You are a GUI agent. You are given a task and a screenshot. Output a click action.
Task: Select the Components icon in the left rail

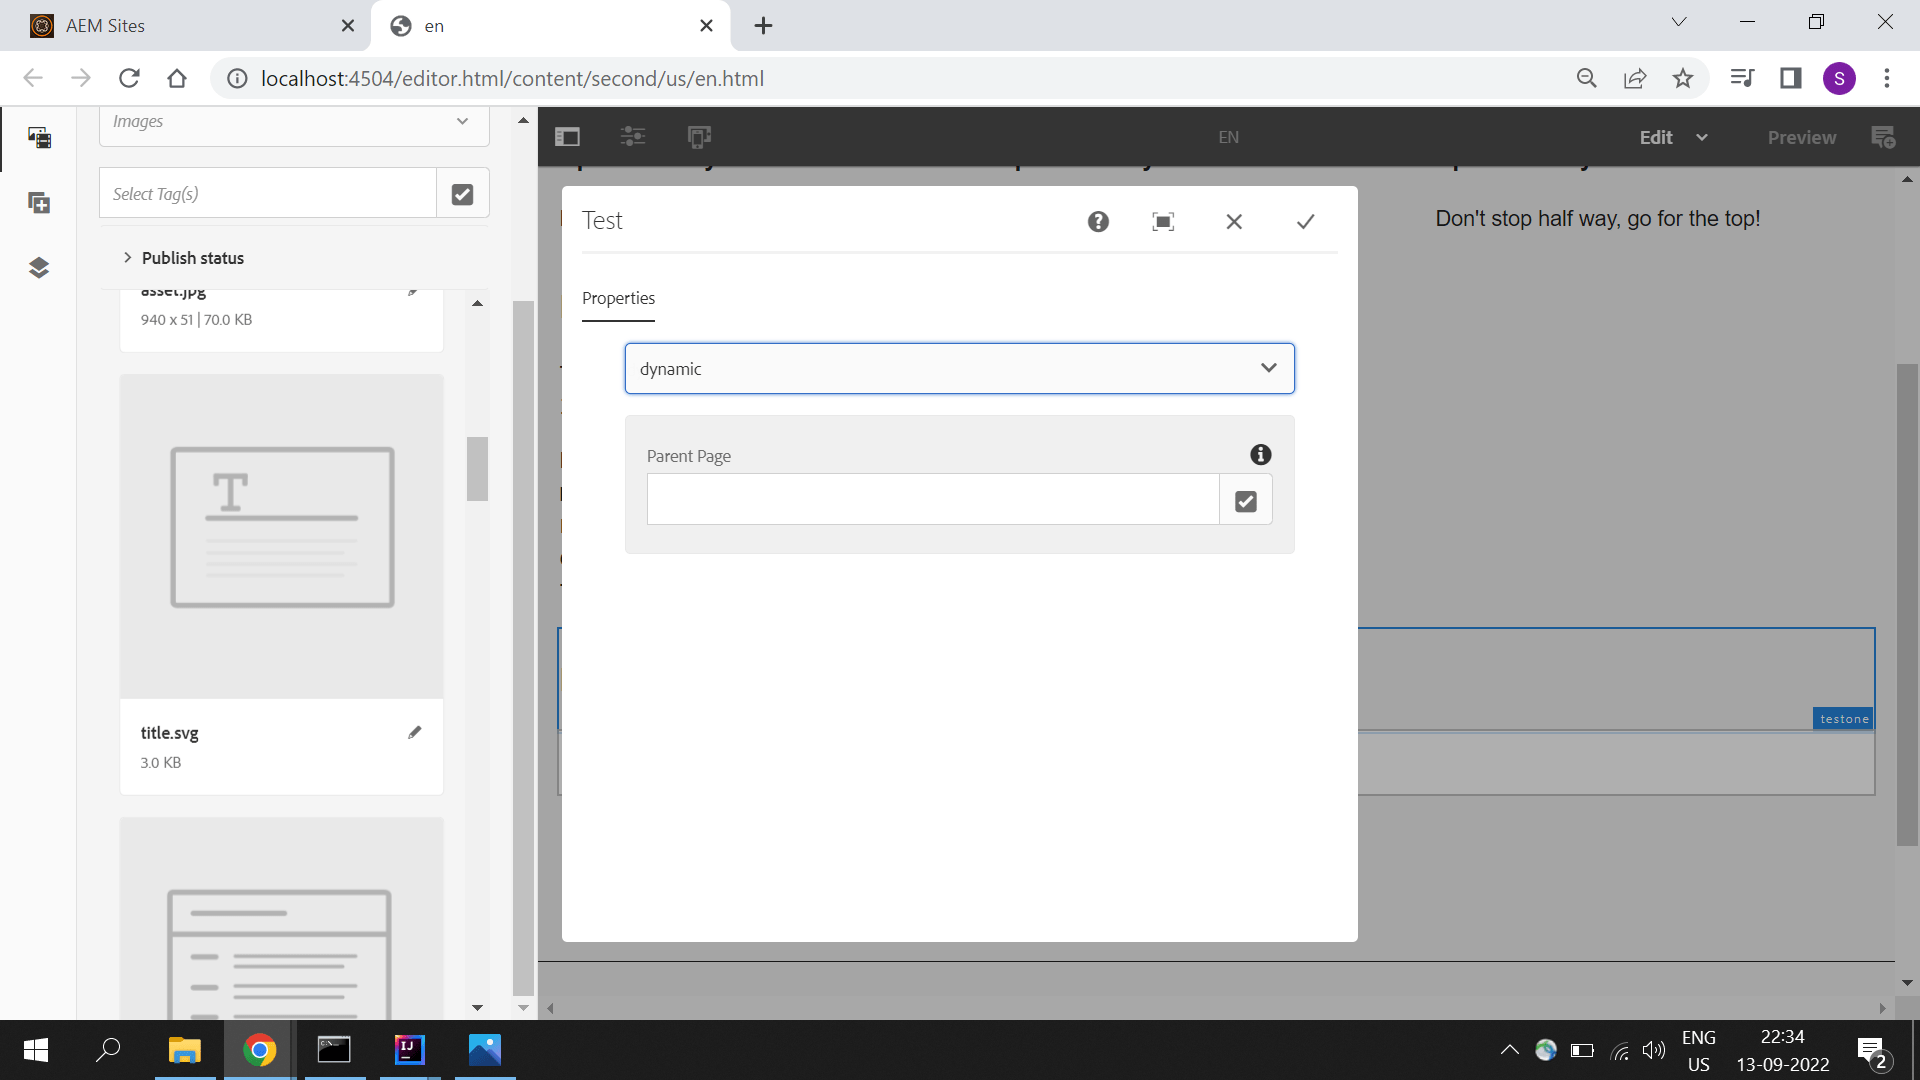coord(39,203)
